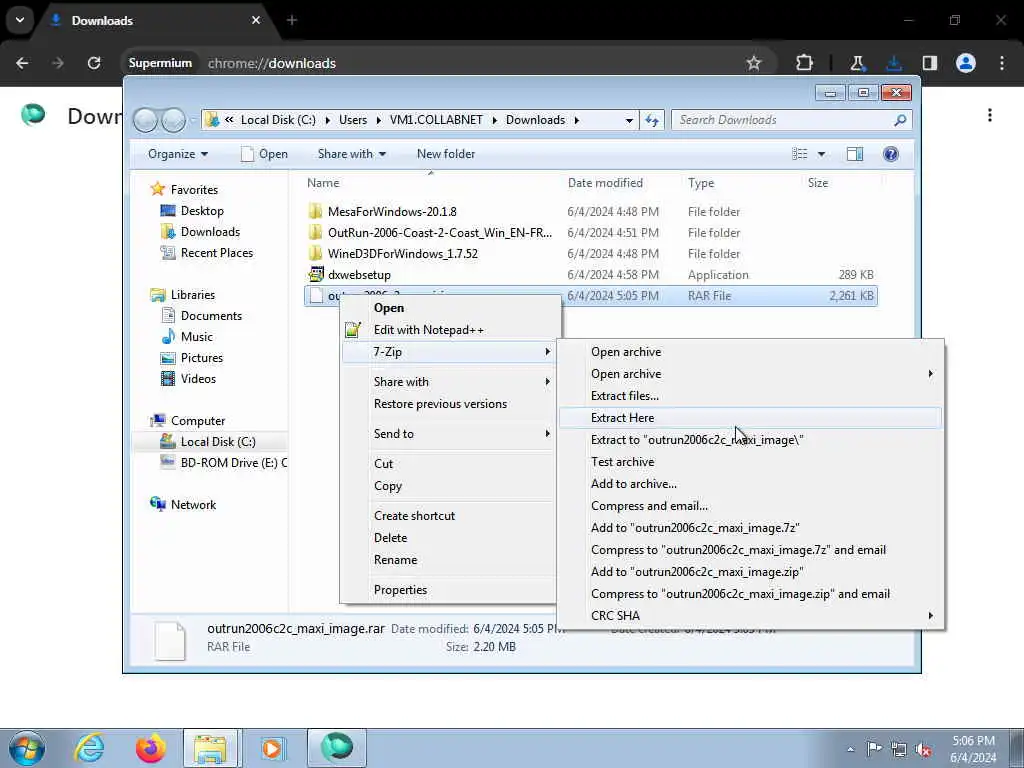Open the 7-Zip context submenu
Viewport: 1024px width, 768px height.
point(449,352)
